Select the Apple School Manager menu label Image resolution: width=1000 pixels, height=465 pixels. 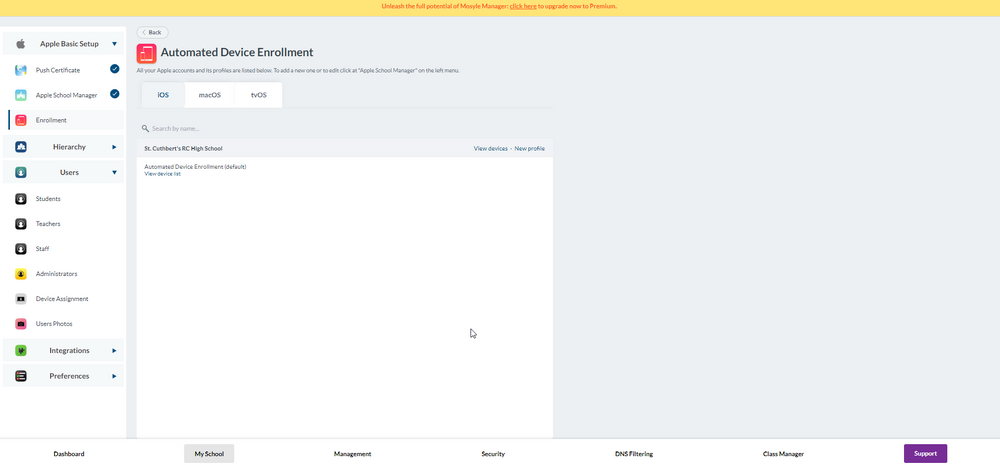tap(66, 96)
